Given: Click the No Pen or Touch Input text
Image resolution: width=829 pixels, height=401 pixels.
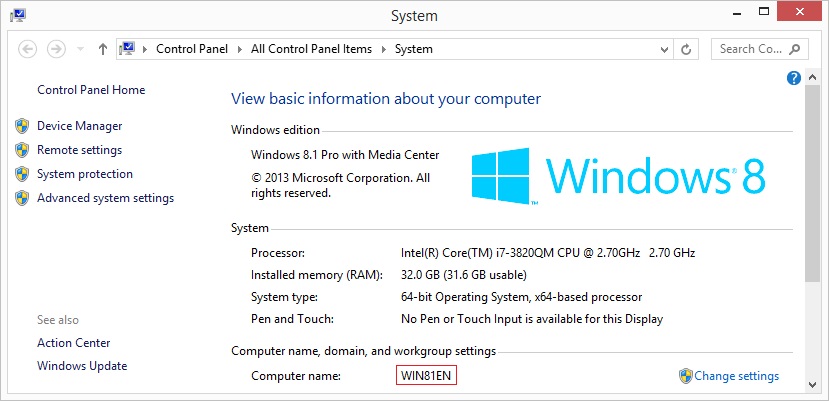Looking at the screenshot, I should click(532, 320).
